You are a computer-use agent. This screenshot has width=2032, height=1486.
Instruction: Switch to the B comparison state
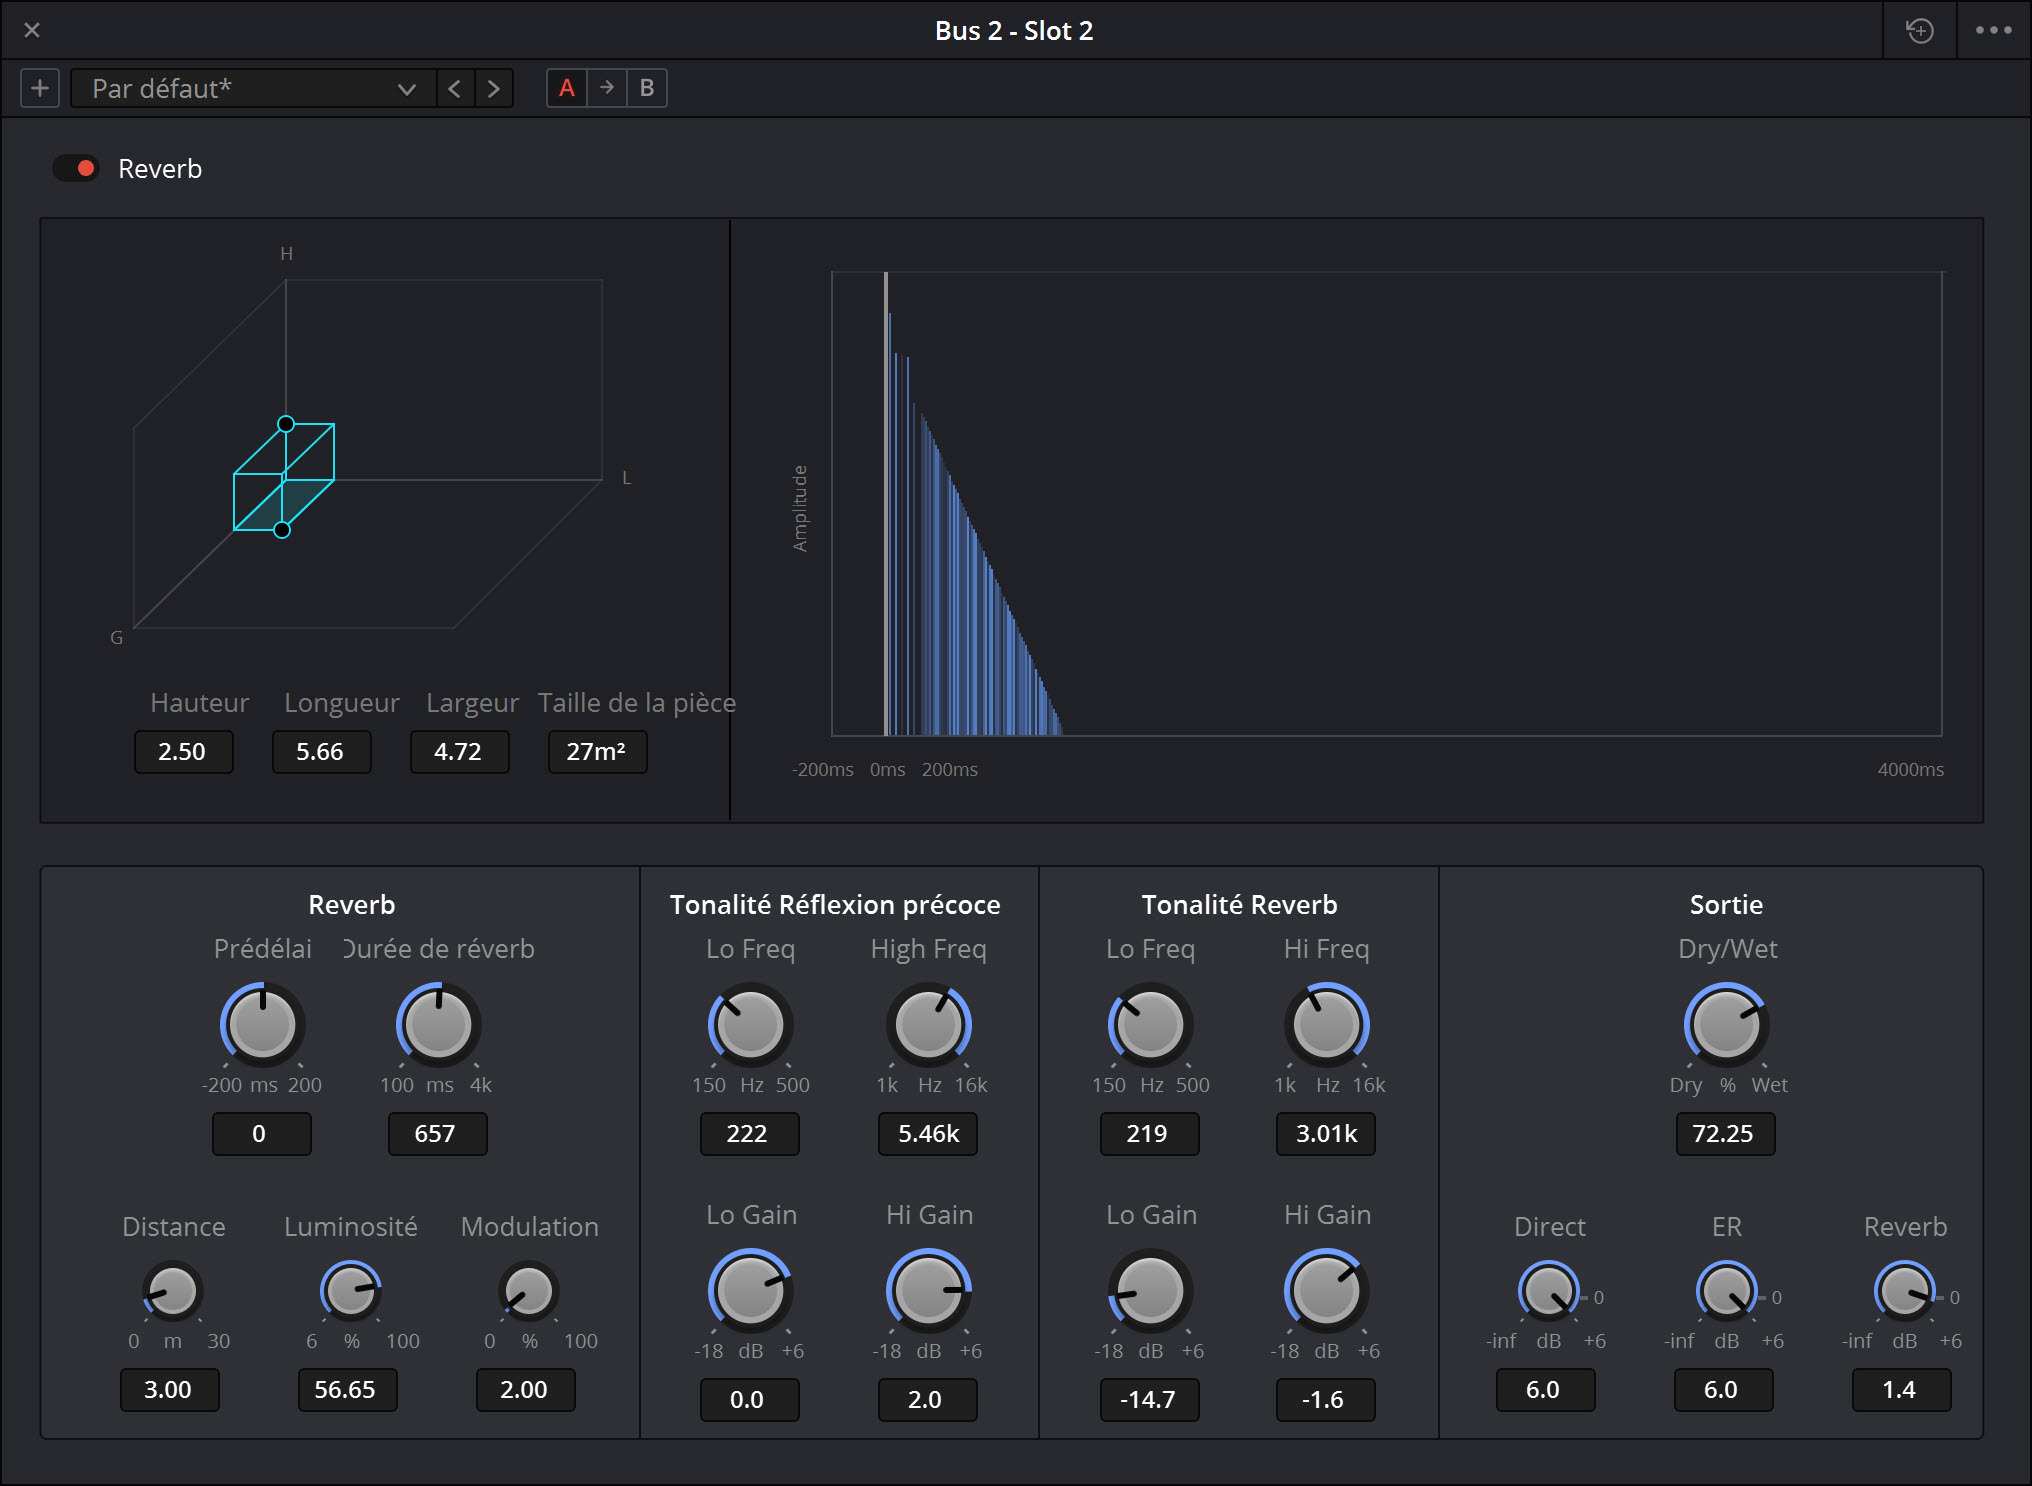pos(646,88)
